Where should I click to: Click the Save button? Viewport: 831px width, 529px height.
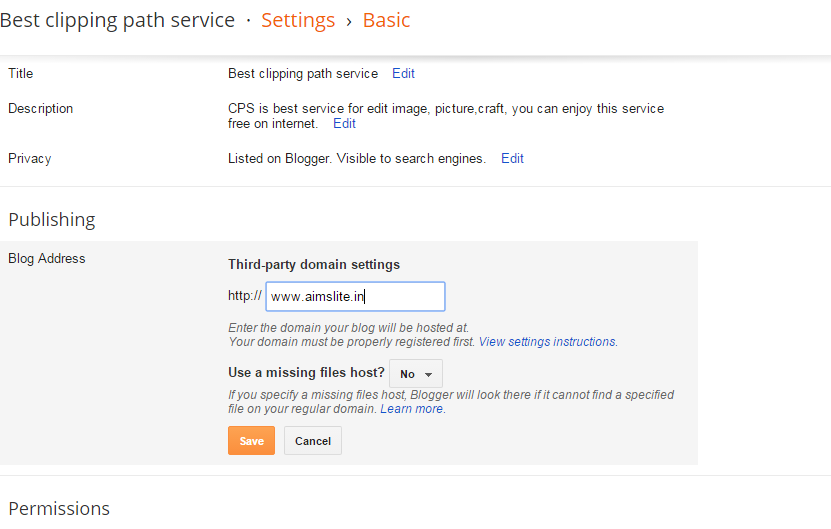pos(251,441)
